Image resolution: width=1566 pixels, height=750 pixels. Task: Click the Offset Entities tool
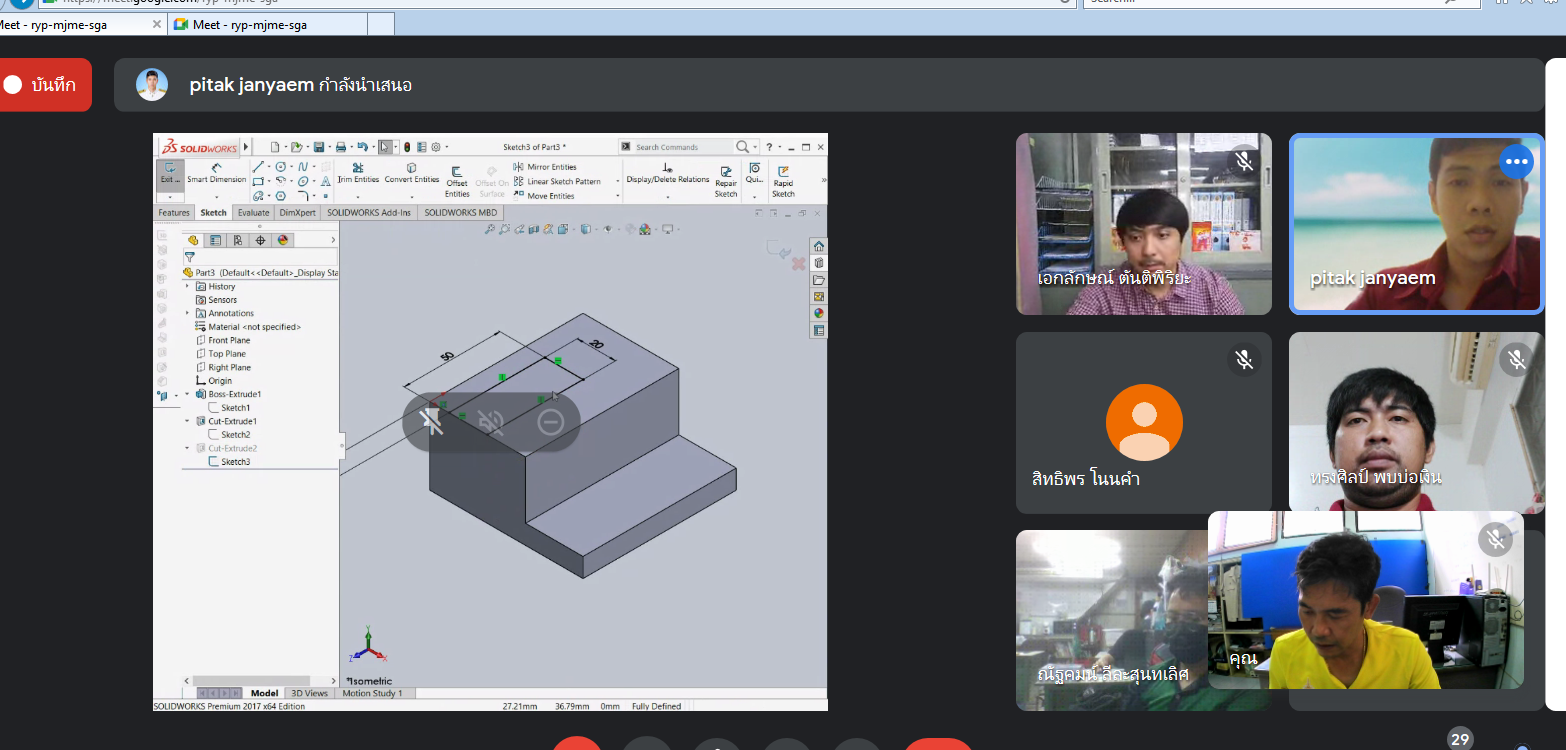click(457, 181)
